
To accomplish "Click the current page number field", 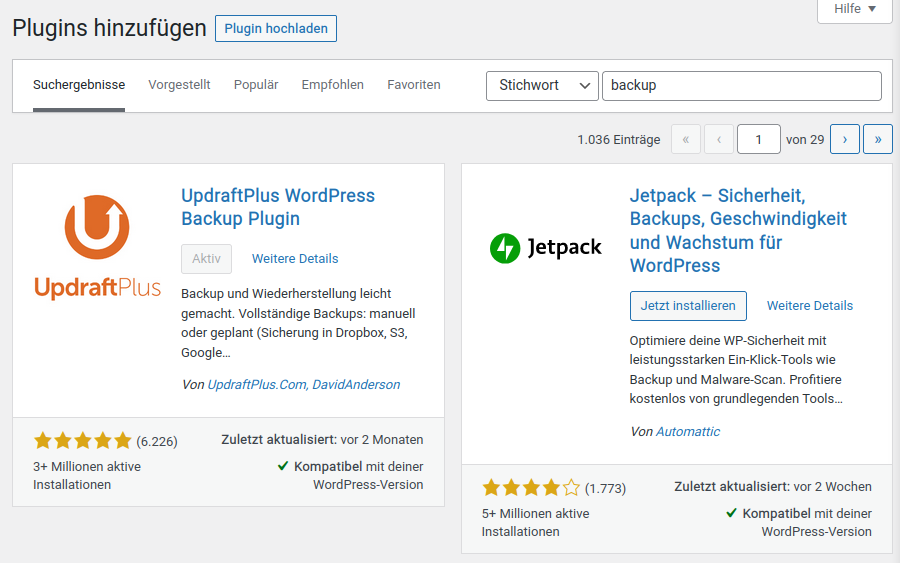I will (758, 139).
